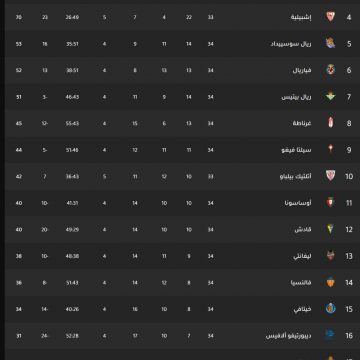Open team name link أتلتيك بيلباو
Viewport: 360px width, 360px height.
296,176
